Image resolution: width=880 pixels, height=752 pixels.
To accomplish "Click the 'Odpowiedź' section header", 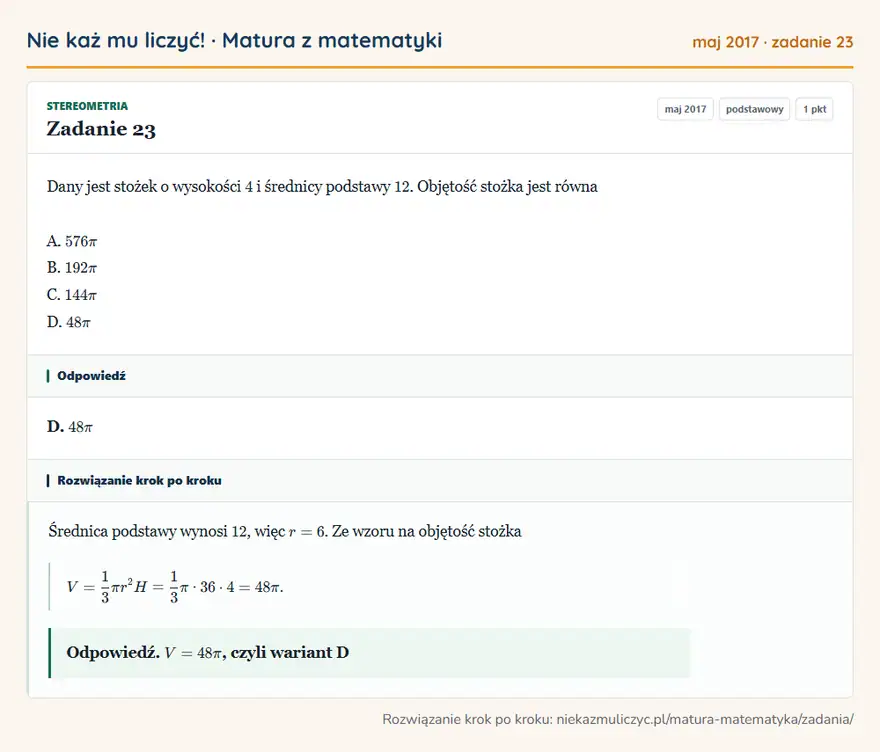I will click(440, 376).
